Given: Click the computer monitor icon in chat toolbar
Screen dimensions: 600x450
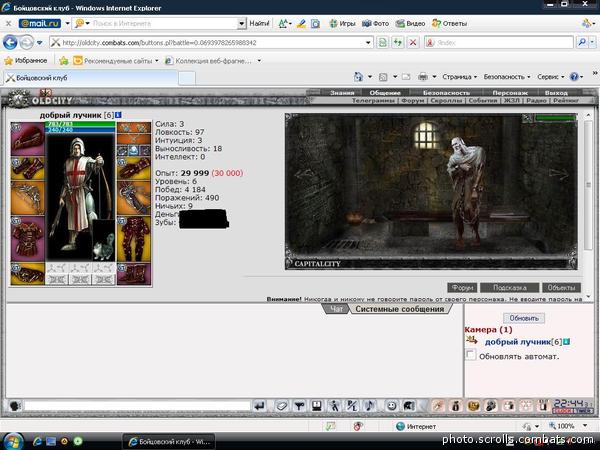Looking at the screenshot, I should (x=316, y=406).
